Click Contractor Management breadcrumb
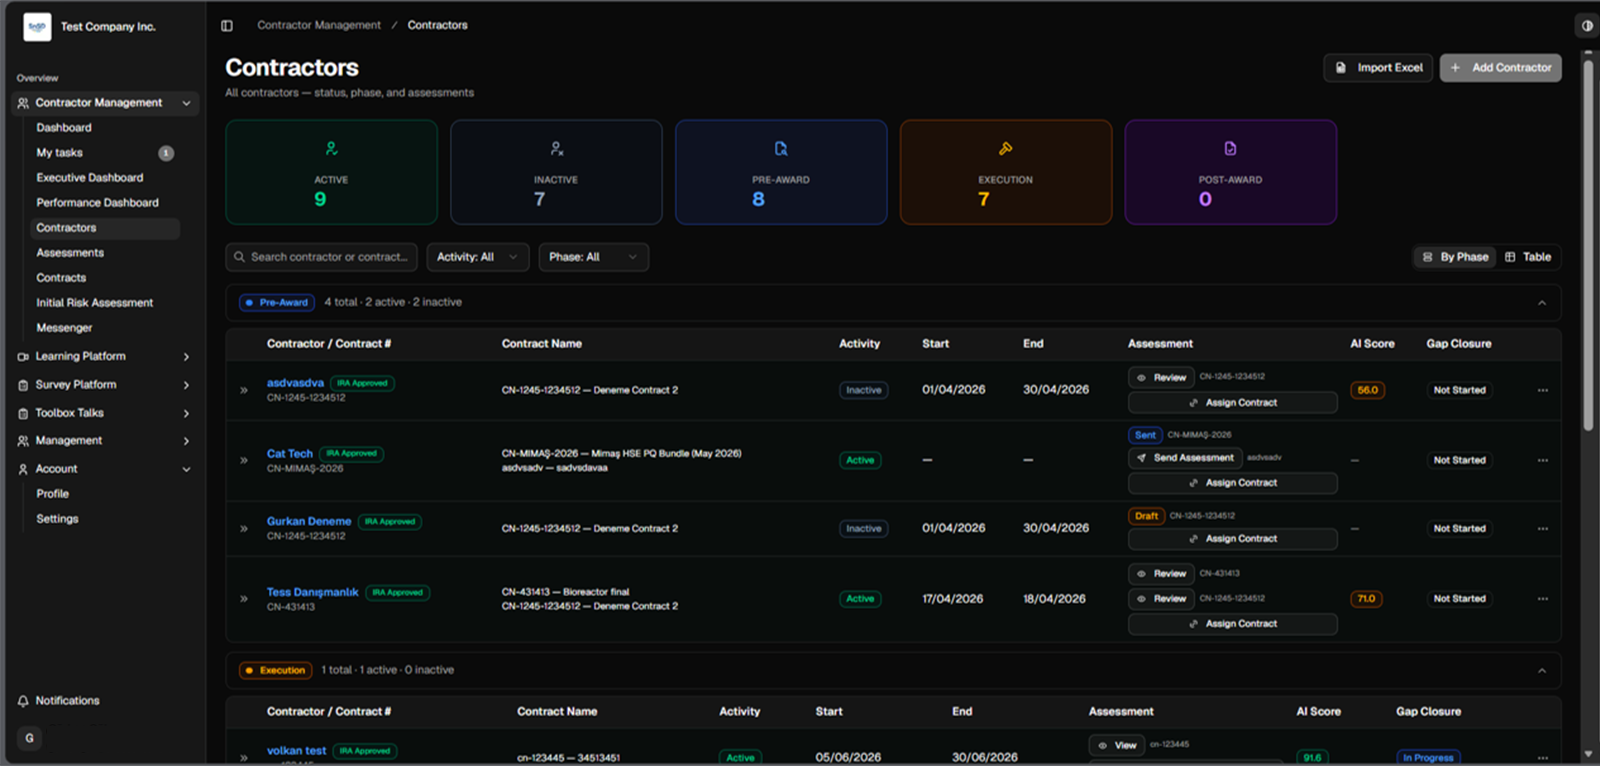The image size is (1600, 766). point(319,25)
